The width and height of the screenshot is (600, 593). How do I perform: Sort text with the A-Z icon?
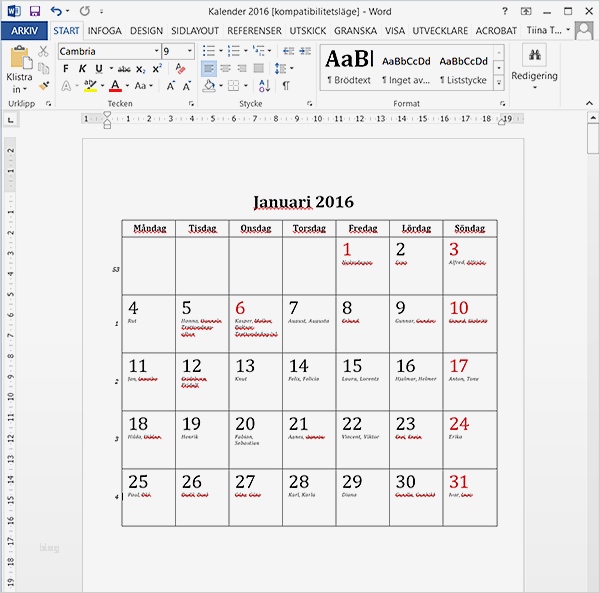(x=264, y=86)
